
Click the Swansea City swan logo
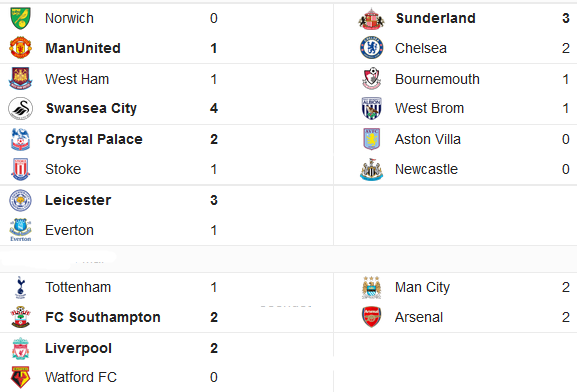pyautogui.click(x=21, y=109)
